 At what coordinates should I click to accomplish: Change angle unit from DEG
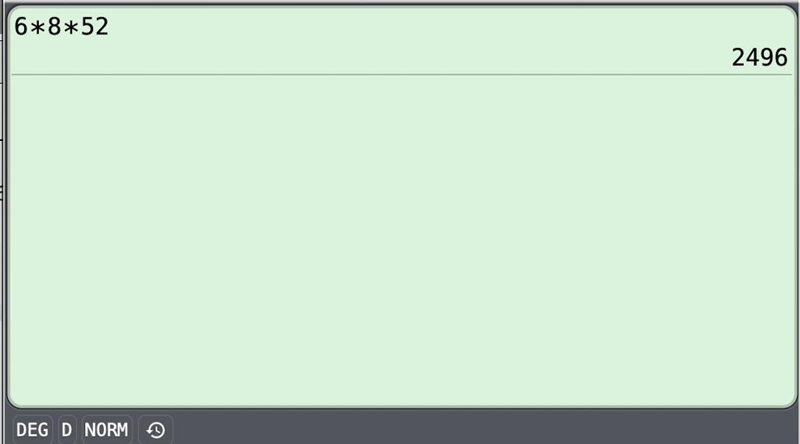click(x=32, y=430)
